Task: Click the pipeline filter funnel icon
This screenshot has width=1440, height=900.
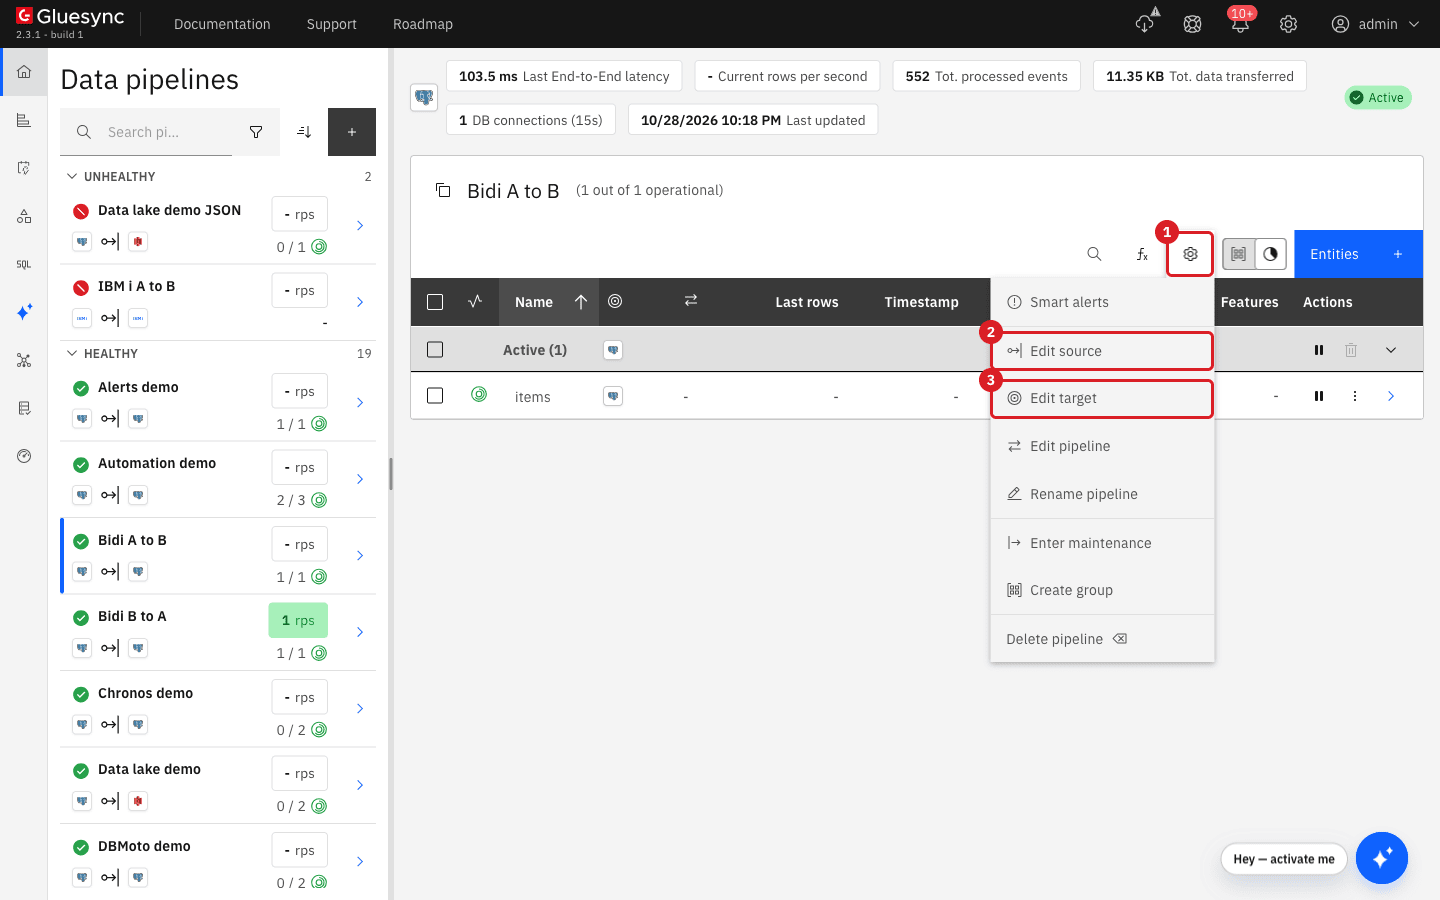Action: click(256, 132)
